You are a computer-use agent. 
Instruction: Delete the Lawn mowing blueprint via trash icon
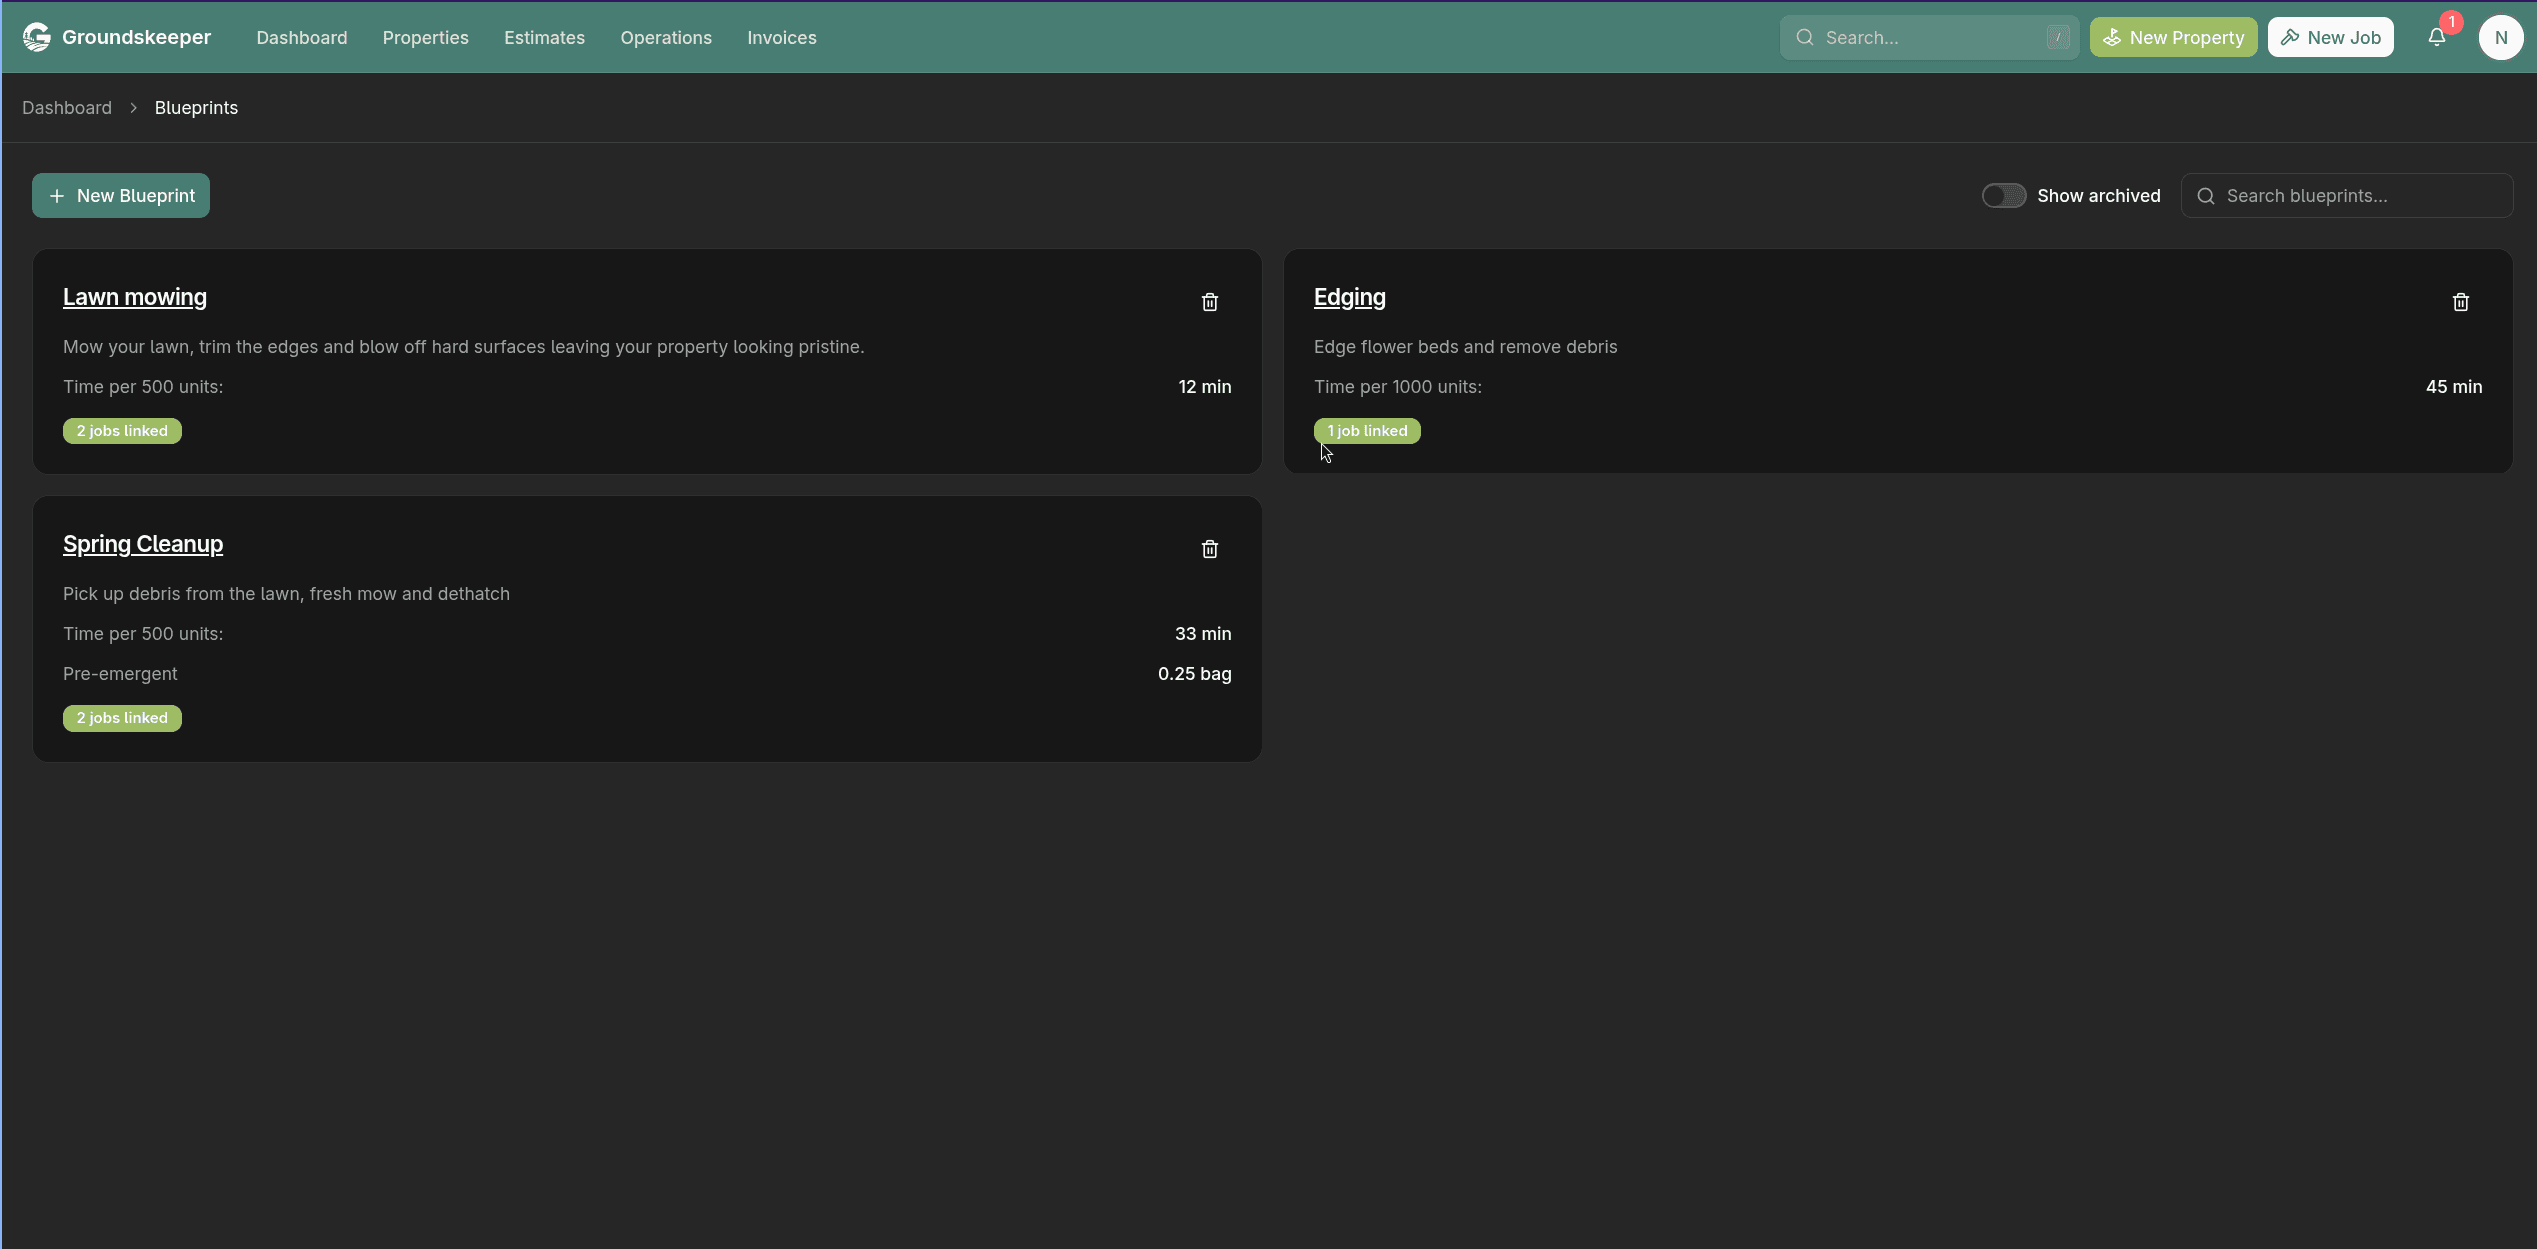pyautogui.click(x=1209, y=302)
